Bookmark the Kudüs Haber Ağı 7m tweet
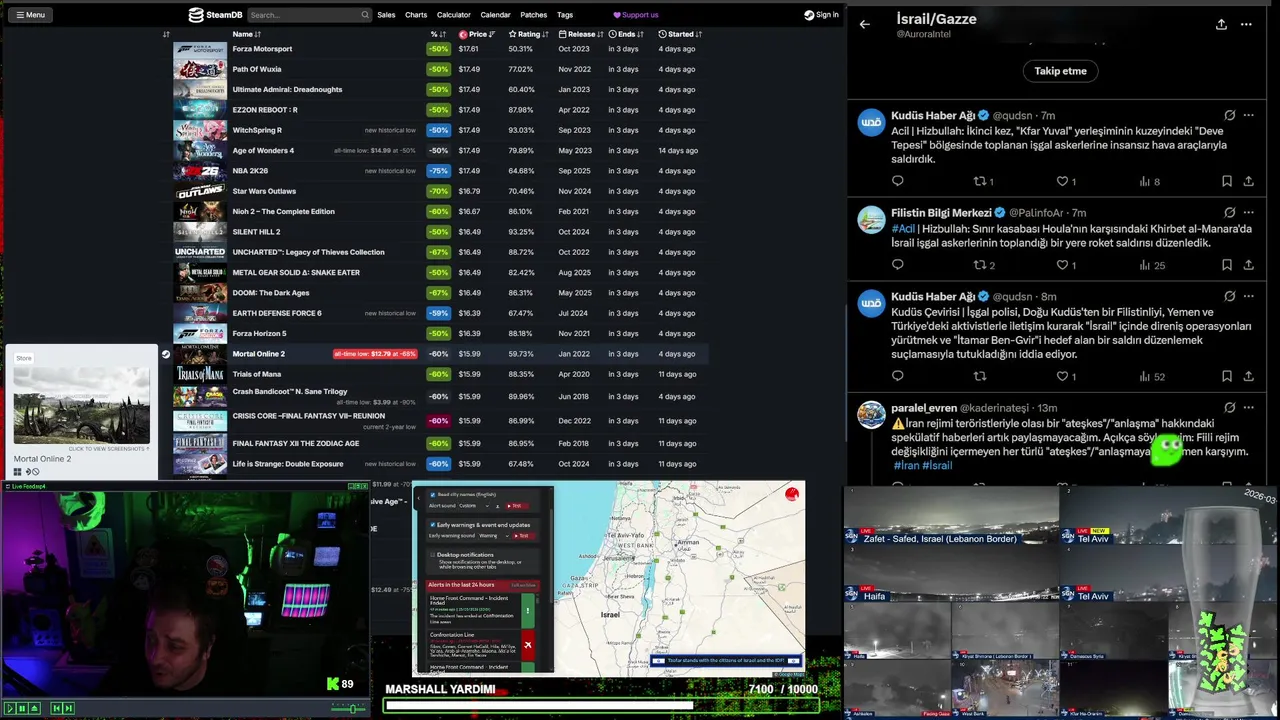Image resolution: width=1280 pixels, height=720 pixels. point(1226,181)
